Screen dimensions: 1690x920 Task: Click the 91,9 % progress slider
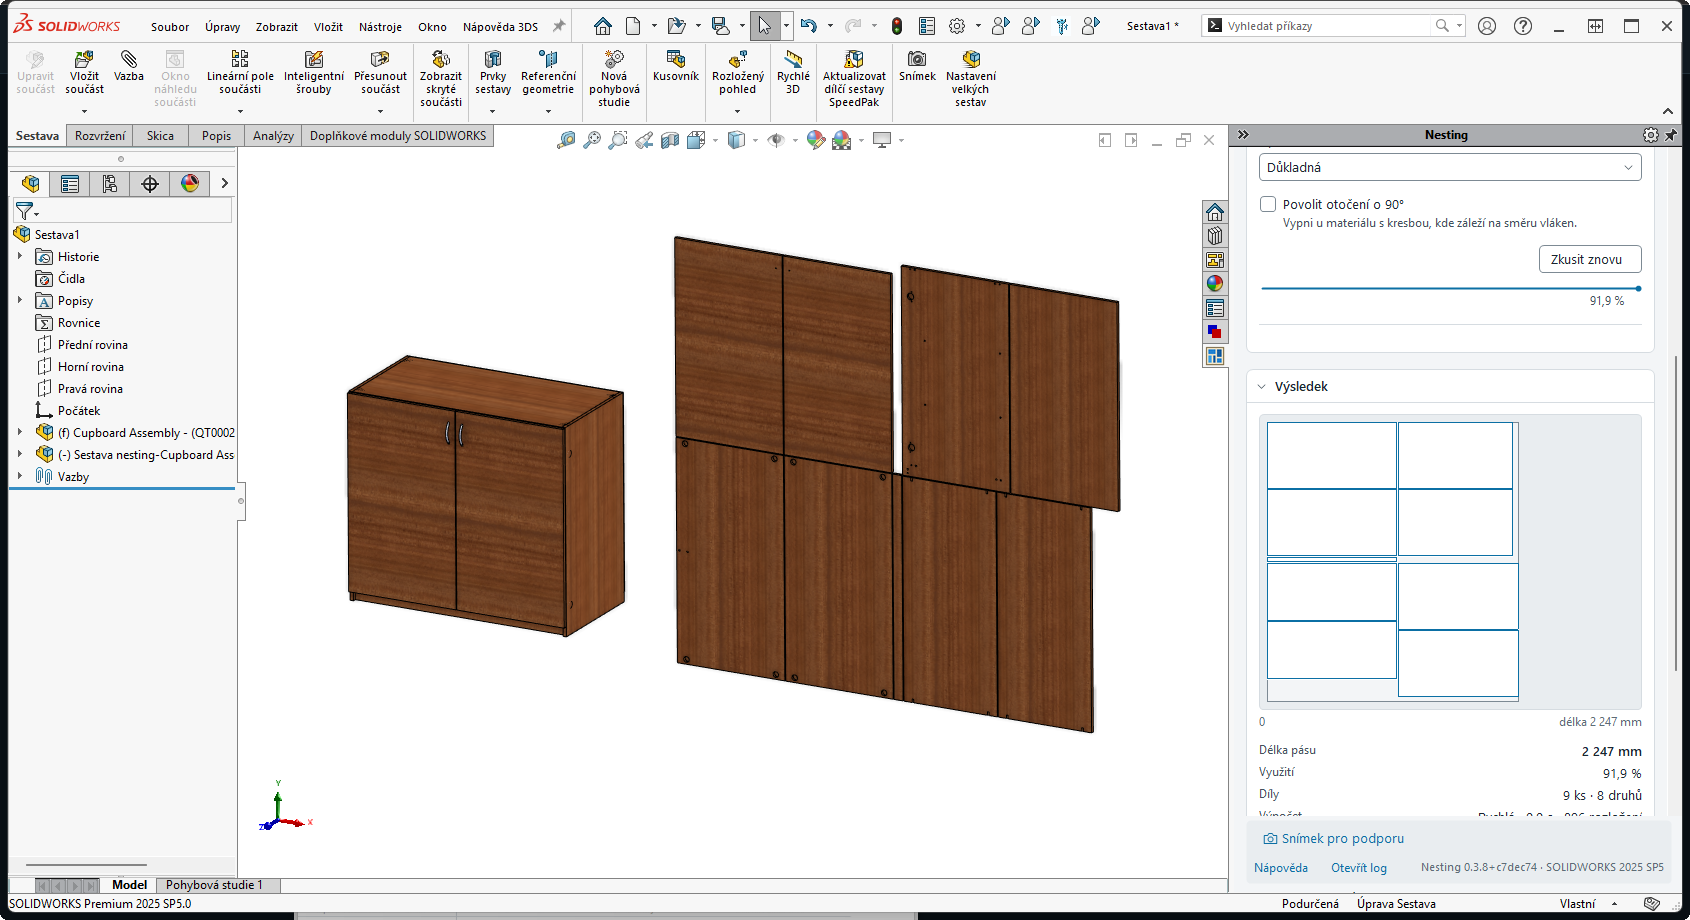1450,288
